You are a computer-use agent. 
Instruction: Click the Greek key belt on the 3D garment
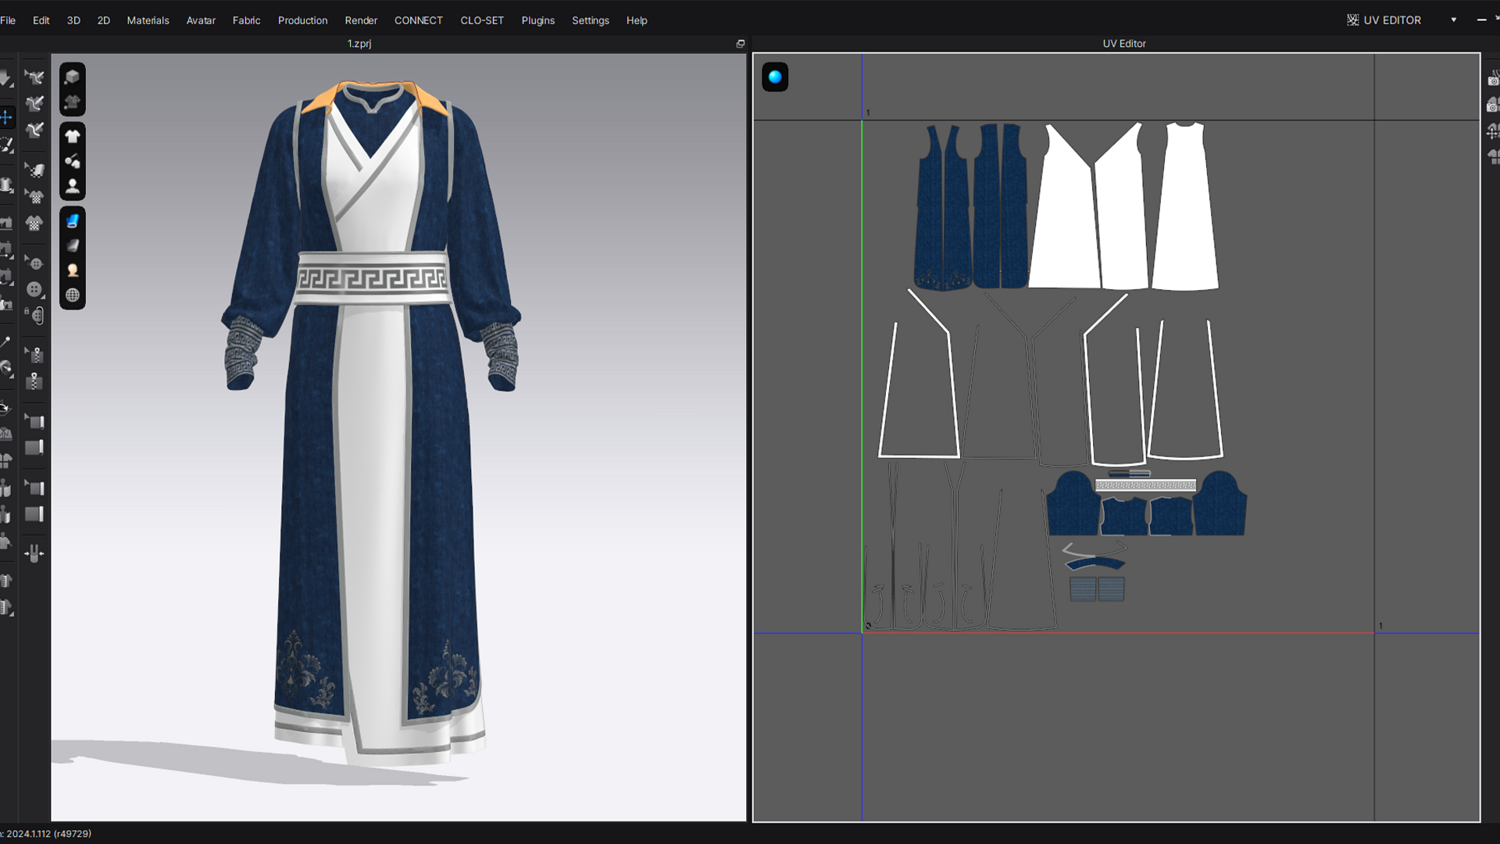pyautogui.click(x=373, y=278)
